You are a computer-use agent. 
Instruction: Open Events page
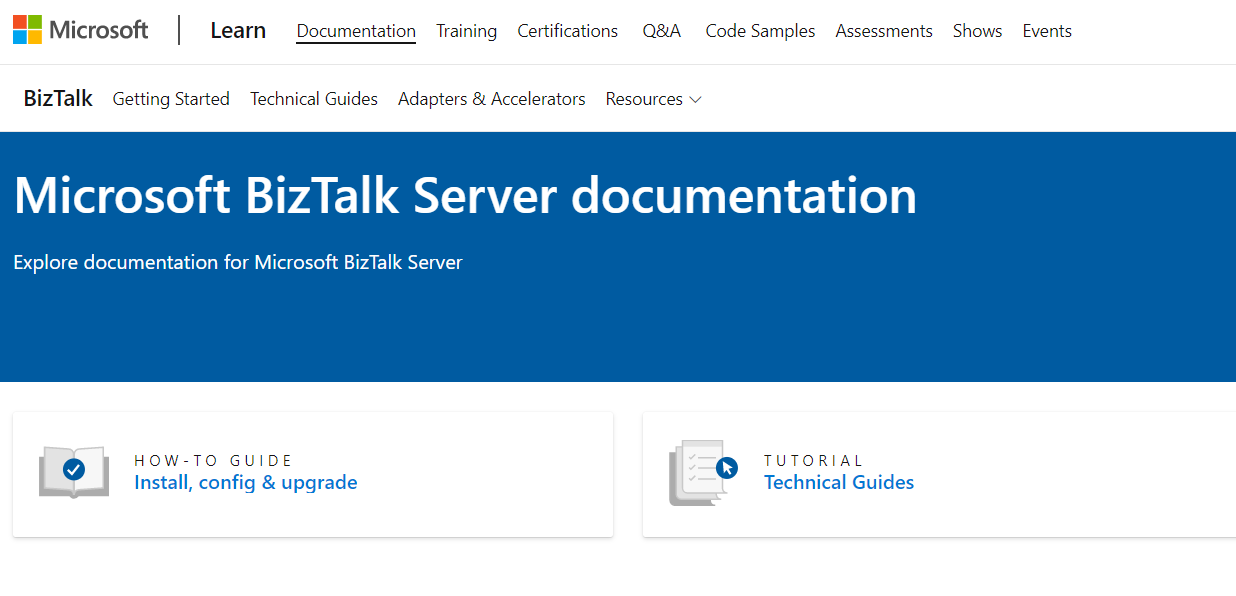pos(1047,31)
